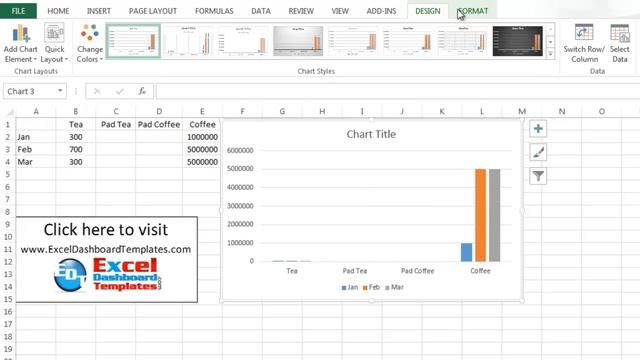Click the Mar legend entry

tap(394, 287)
